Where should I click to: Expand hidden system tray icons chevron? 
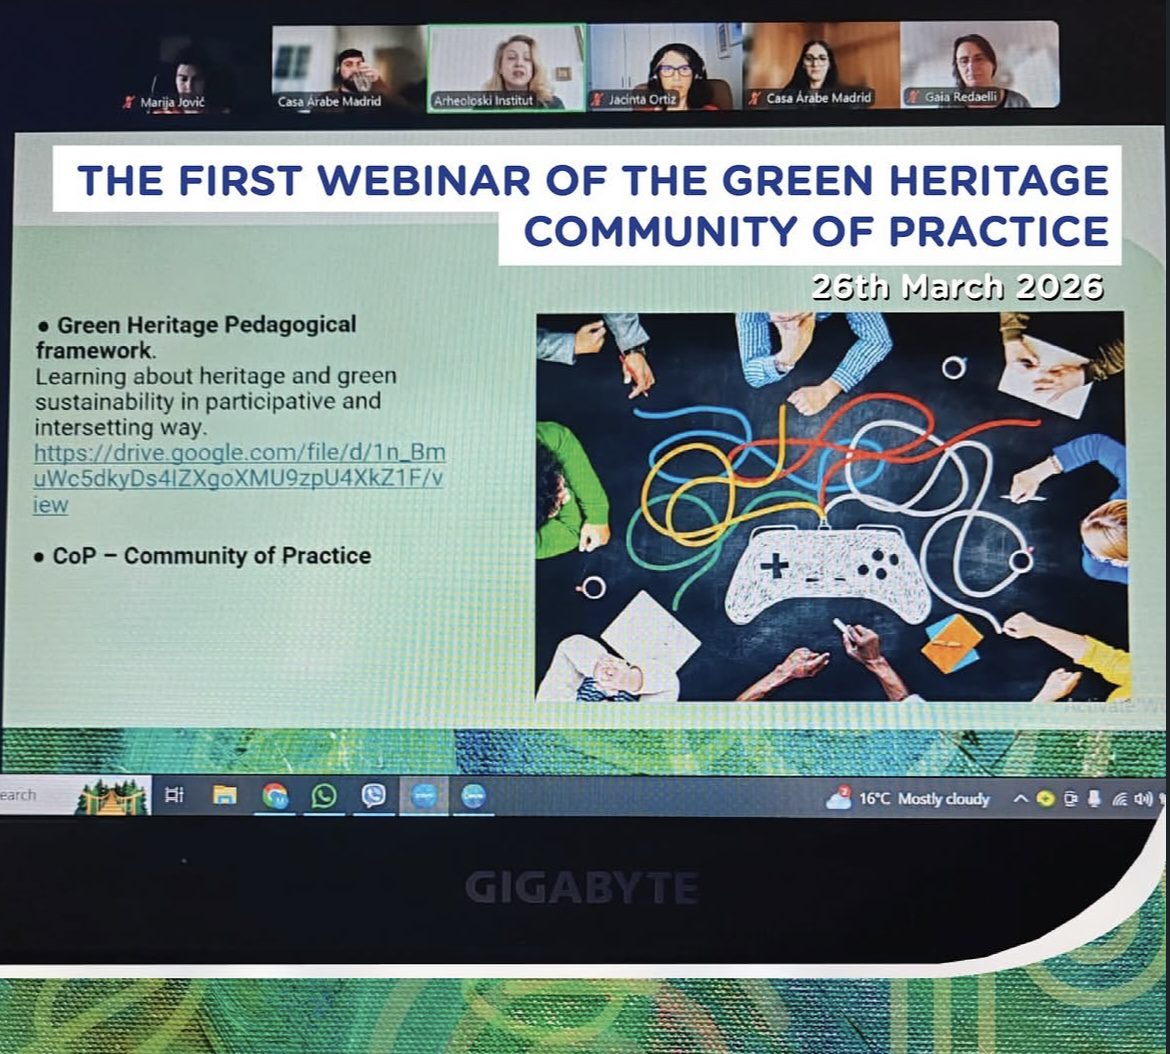1020,799
